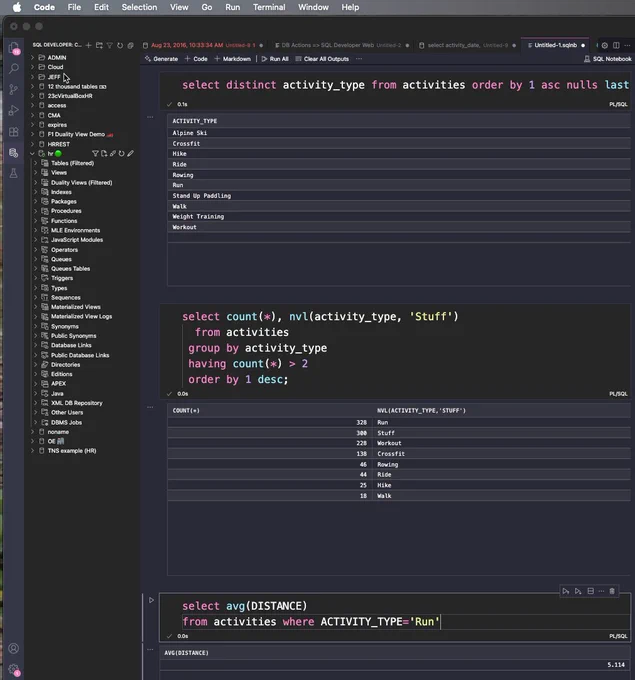The image size is (635, 680).
Task: Open the Run and Debug view
Action: [x=14, y=111]
